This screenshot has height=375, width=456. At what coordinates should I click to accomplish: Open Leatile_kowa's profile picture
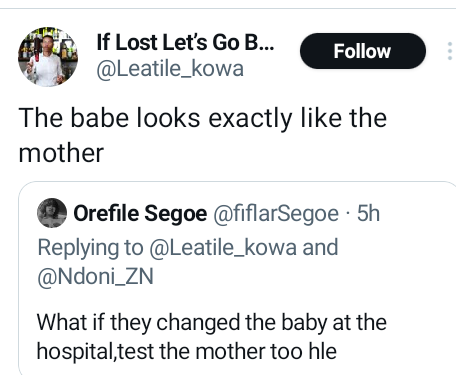48,57
